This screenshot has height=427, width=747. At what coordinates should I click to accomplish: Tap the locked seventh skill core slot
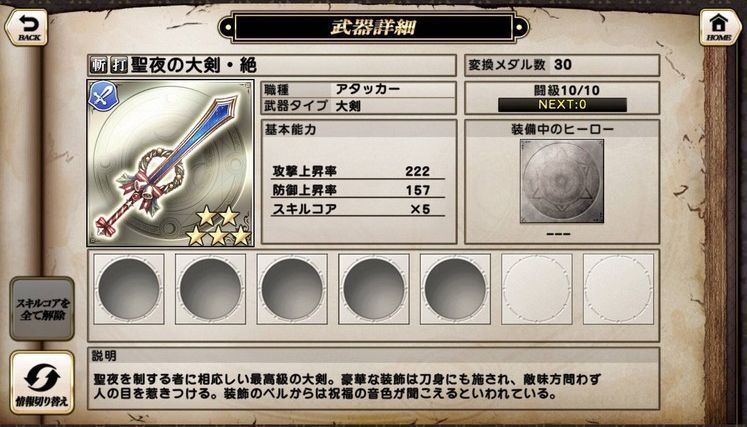(x=618, y=289)
